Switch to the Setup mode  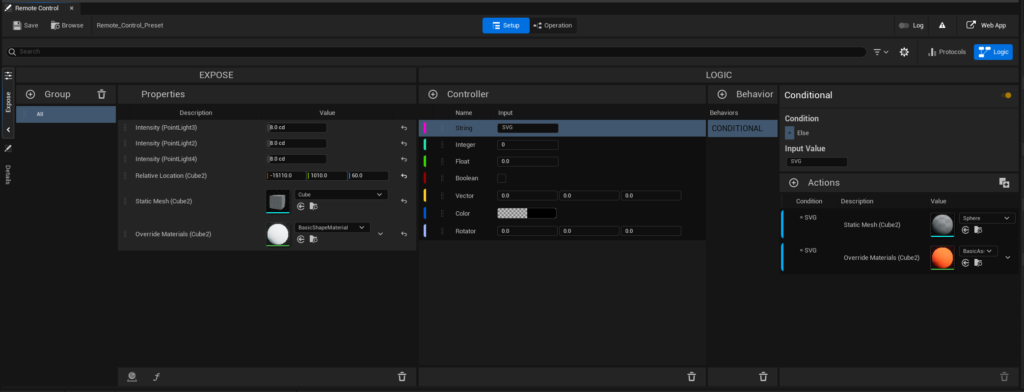tap(506, 25)
